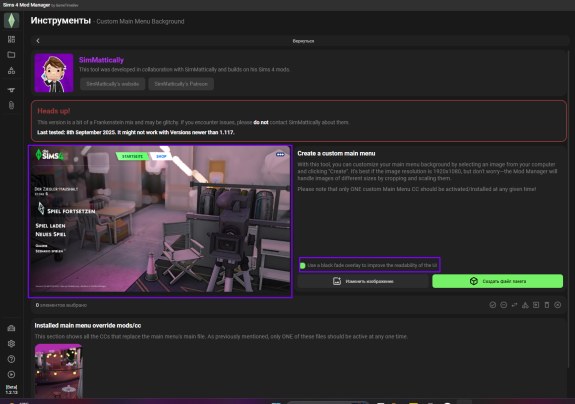Screen dimensions: 575x404
Task: Click the back chevron arrow
Action: pos(38,41)
